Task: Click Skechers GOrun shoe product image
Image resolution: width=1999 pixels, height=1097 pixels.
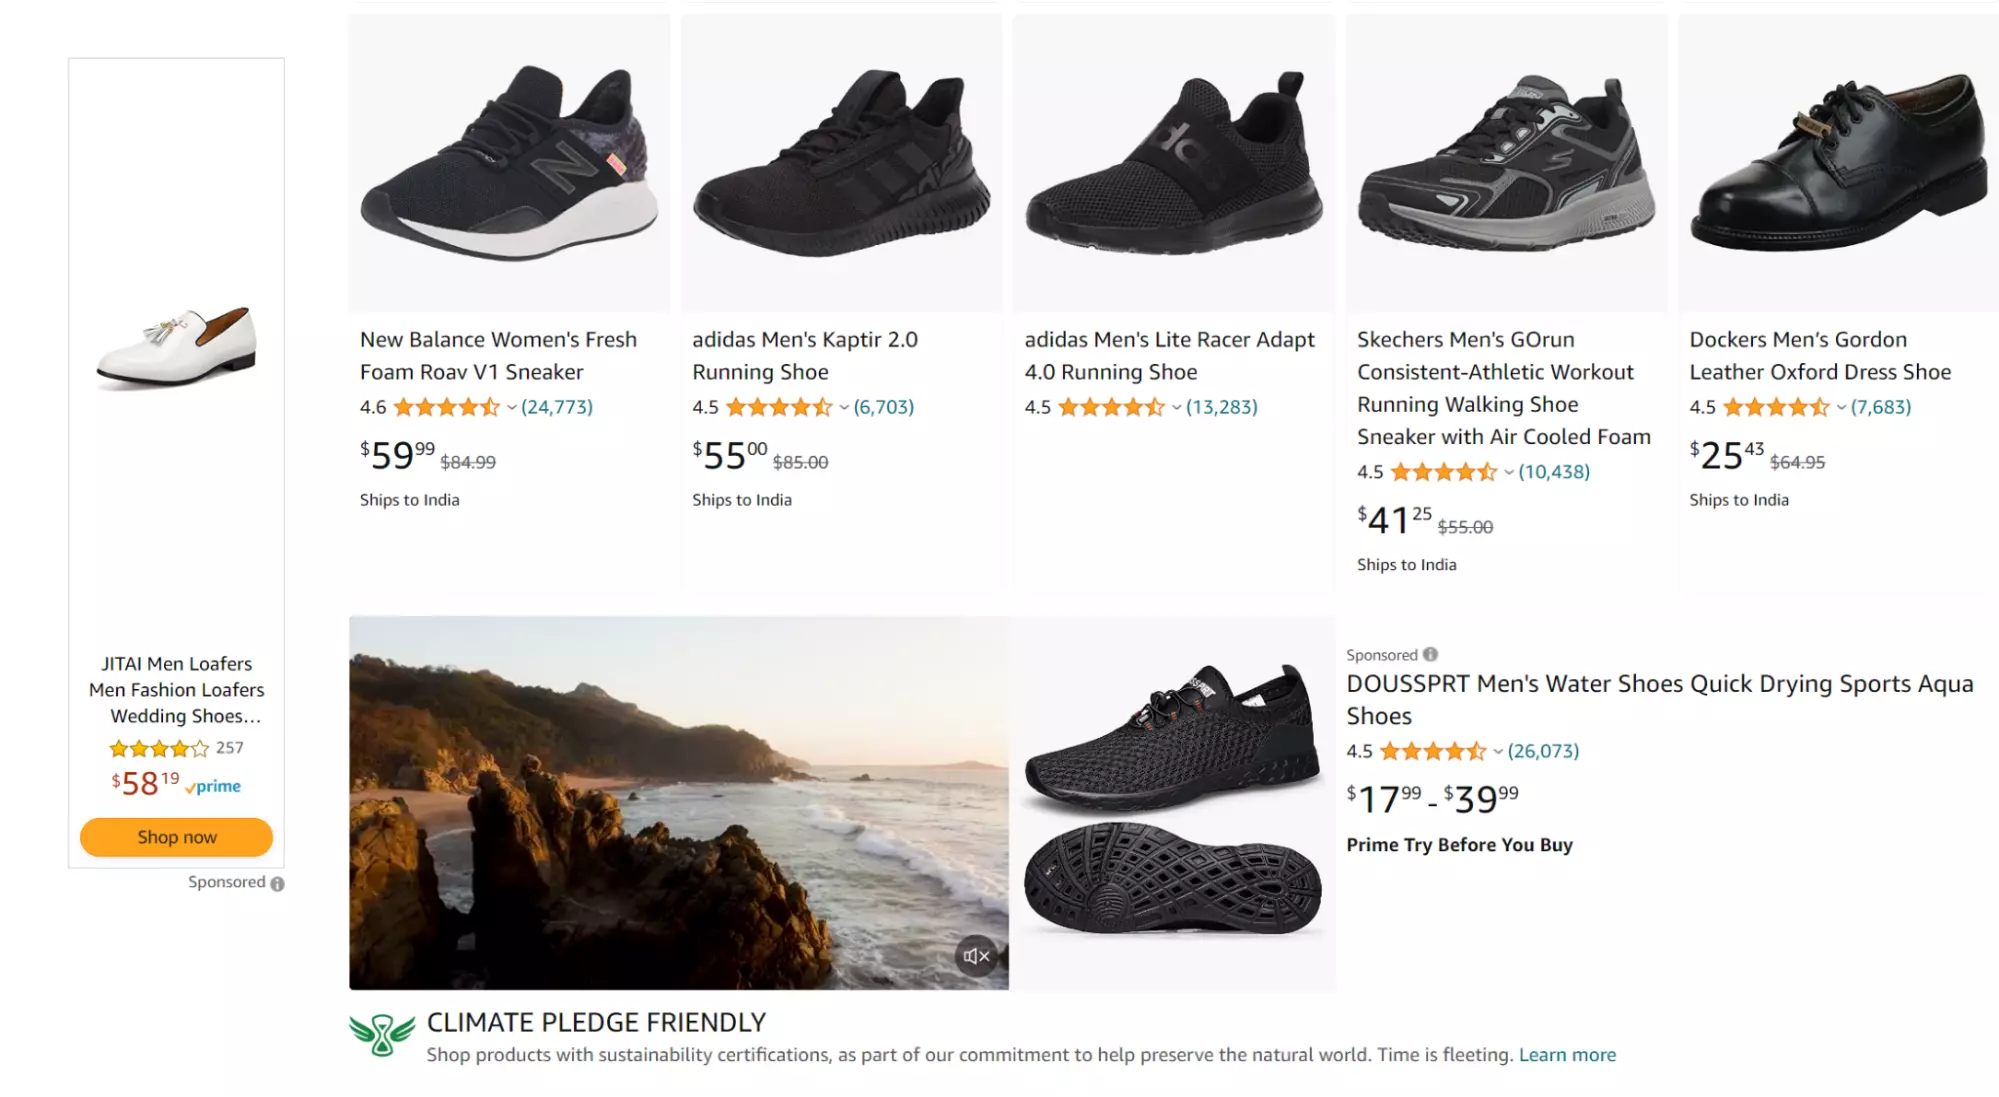Action: (x=1505, y=163)
